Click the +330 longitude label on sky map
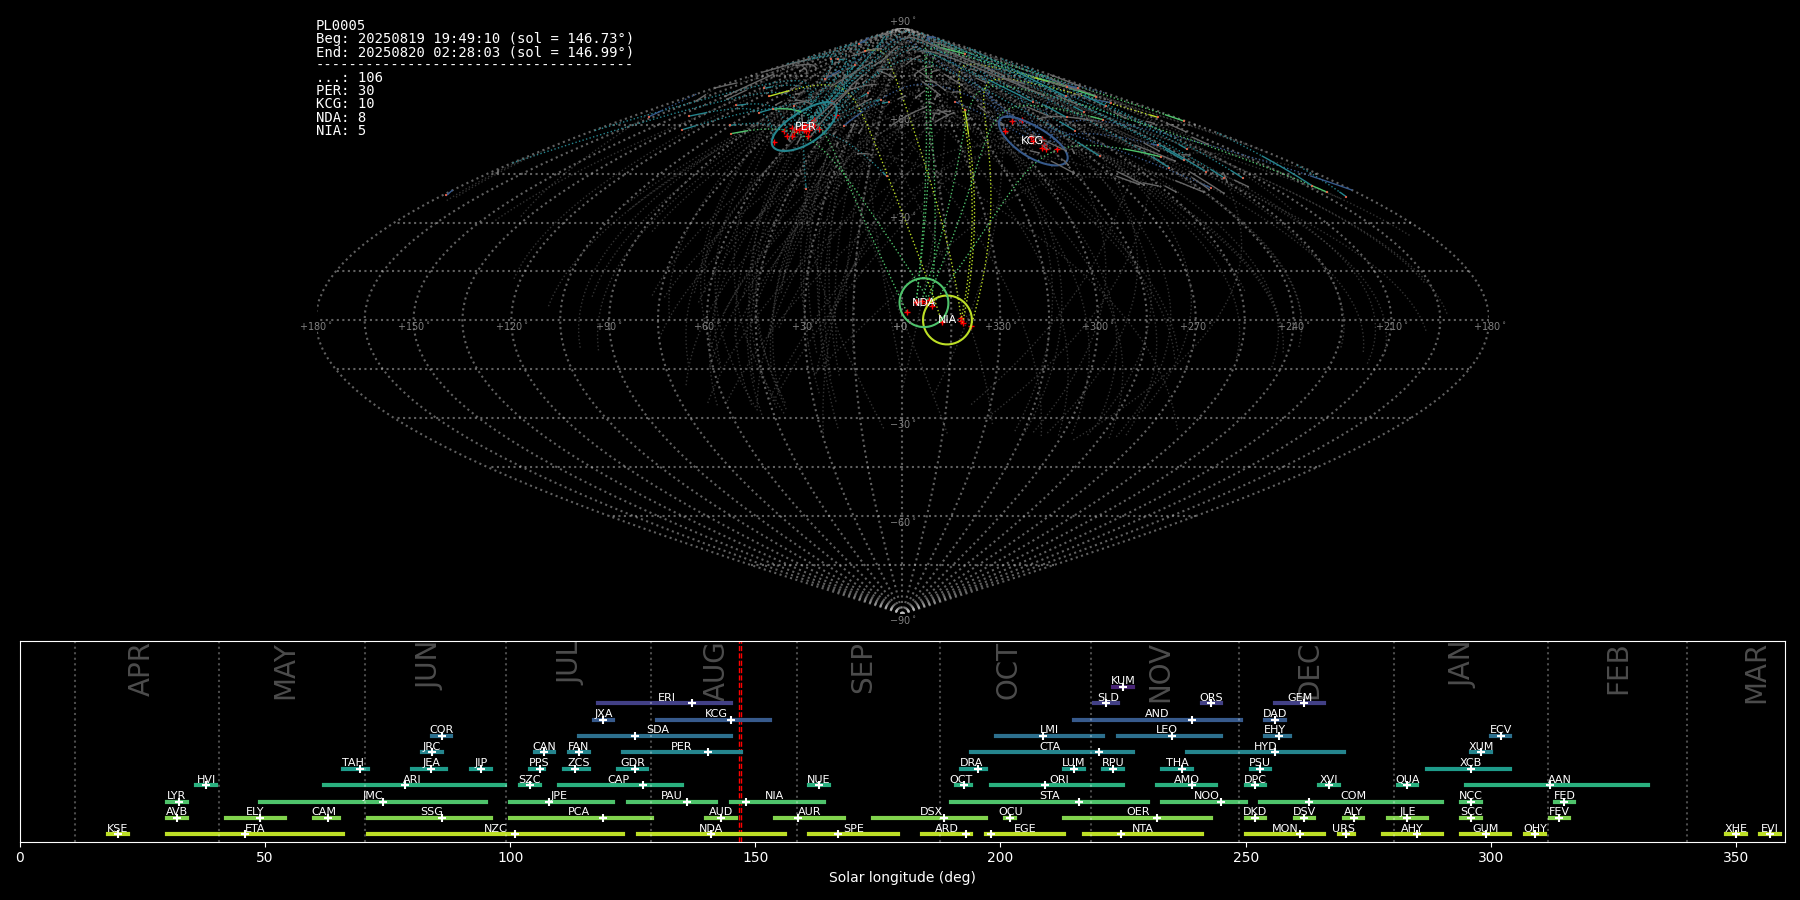 [x=997, y=327]
